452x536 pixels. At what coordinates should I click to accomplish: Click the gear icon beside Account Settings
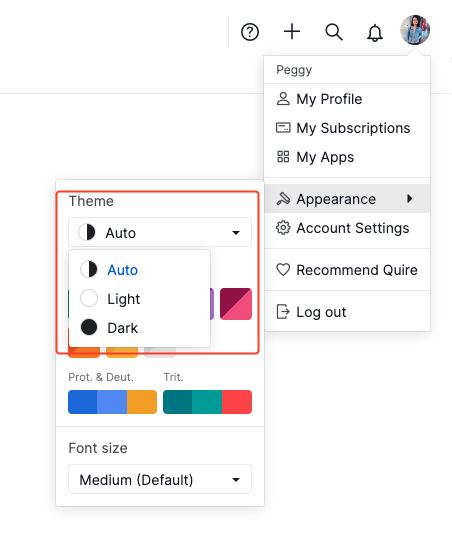pos(283,228)
